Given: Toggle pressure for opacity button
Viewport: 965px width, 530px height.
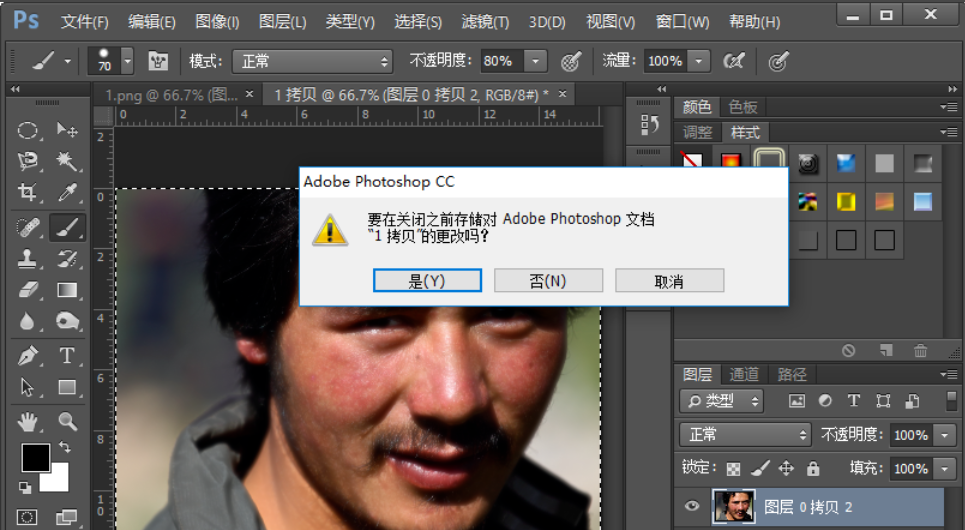Looking at the screenshot, I should (571, 61).
